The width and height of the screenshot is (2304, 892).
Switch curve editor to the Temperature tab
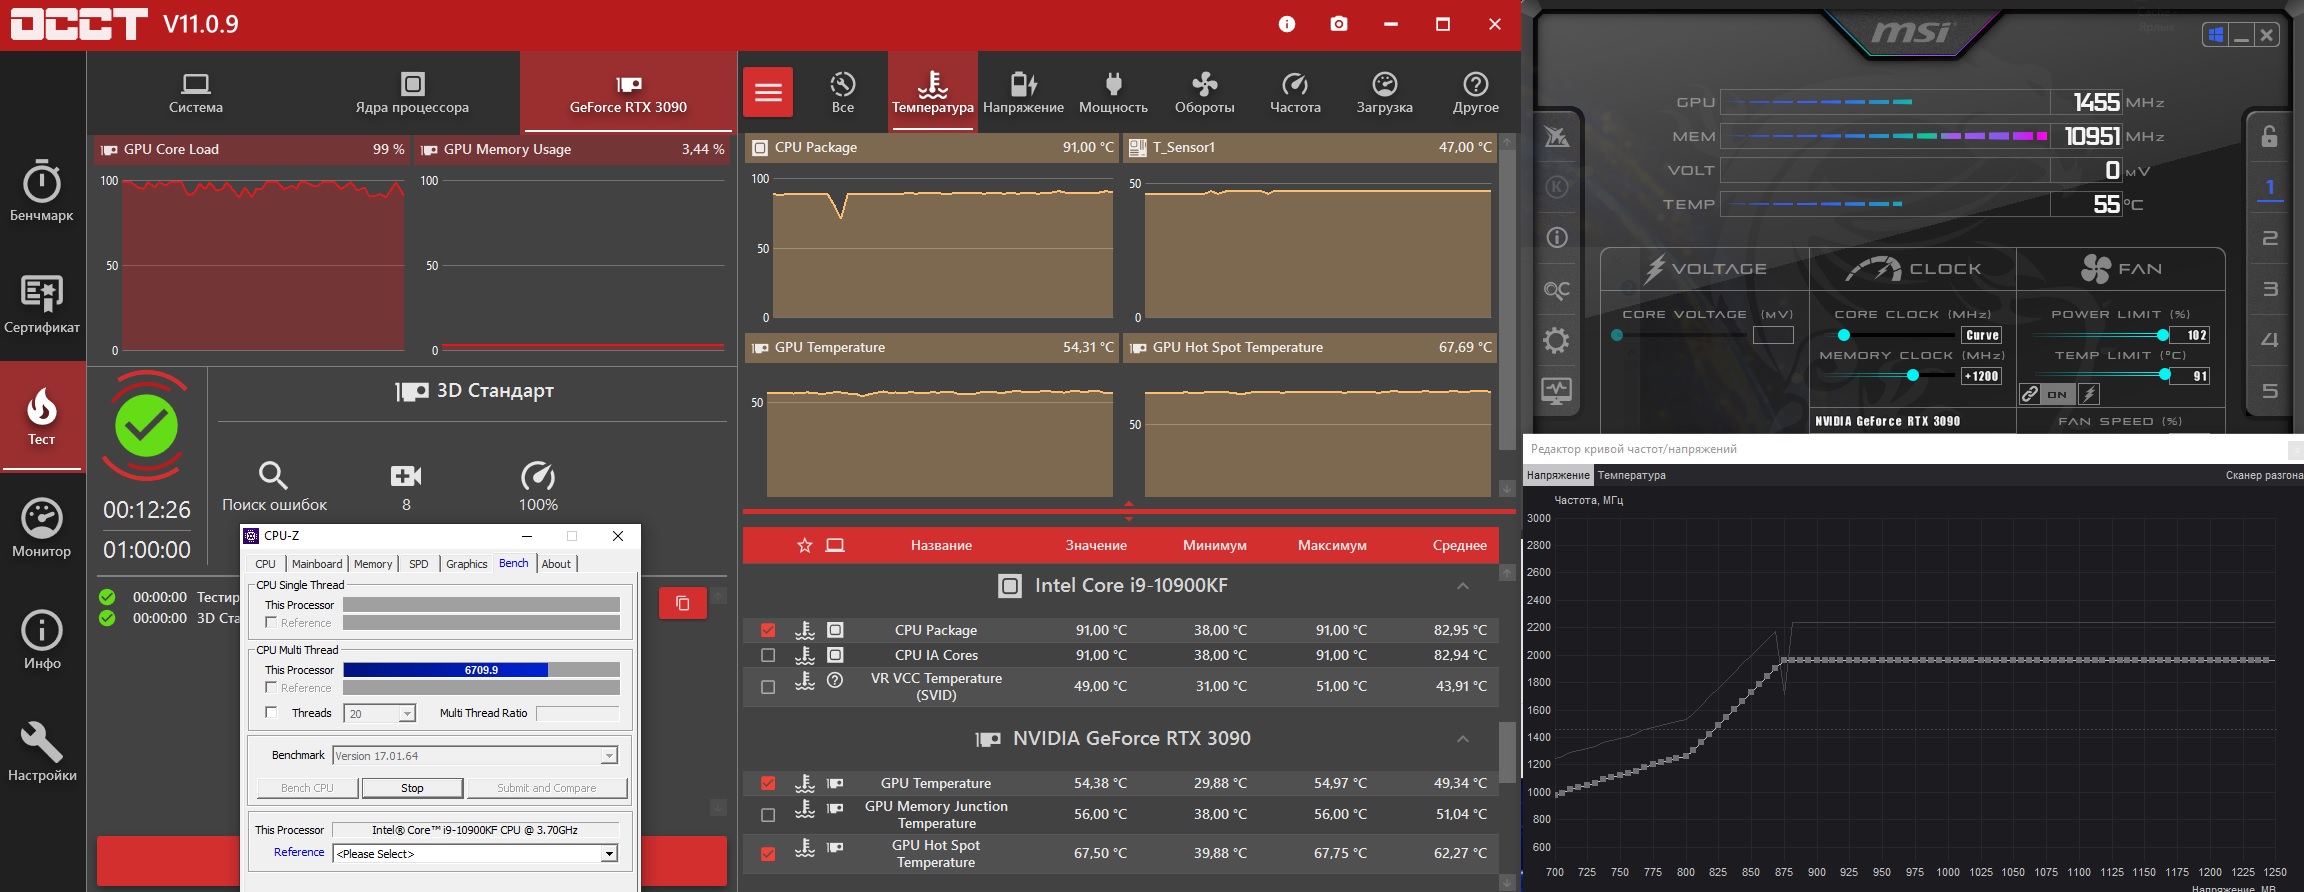point(1632,475)
